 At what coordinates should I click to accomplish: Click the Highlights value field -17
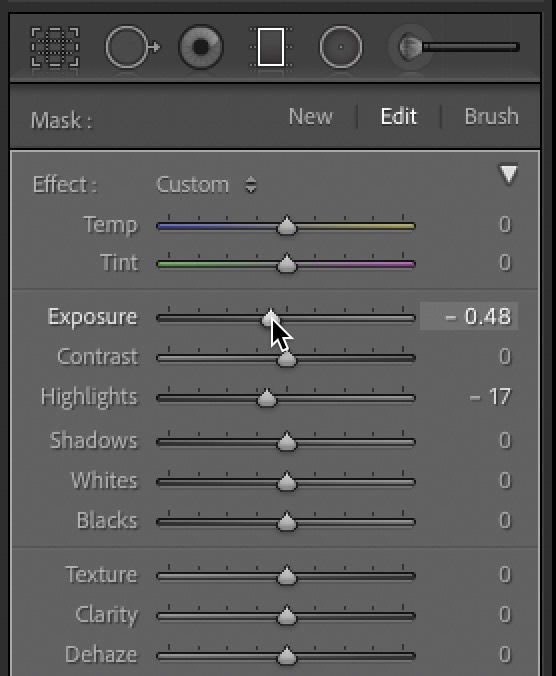[x=490, y=397]
